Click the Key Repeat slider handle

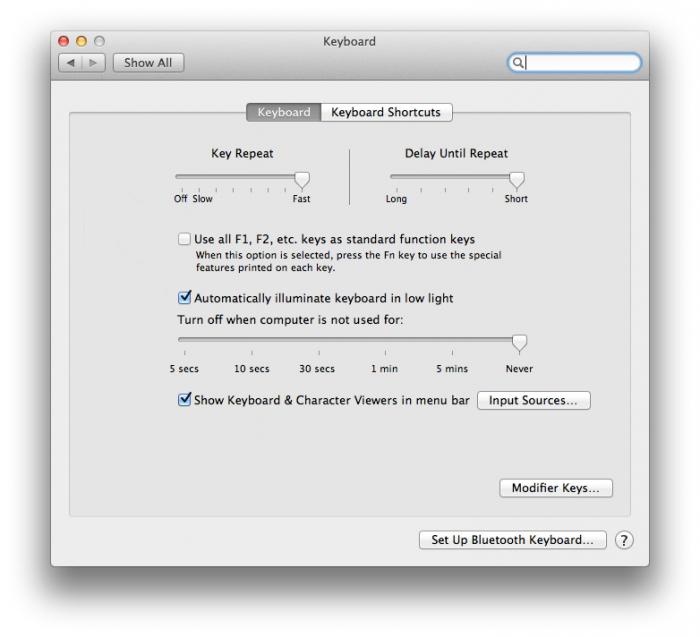tap(301, 179)
